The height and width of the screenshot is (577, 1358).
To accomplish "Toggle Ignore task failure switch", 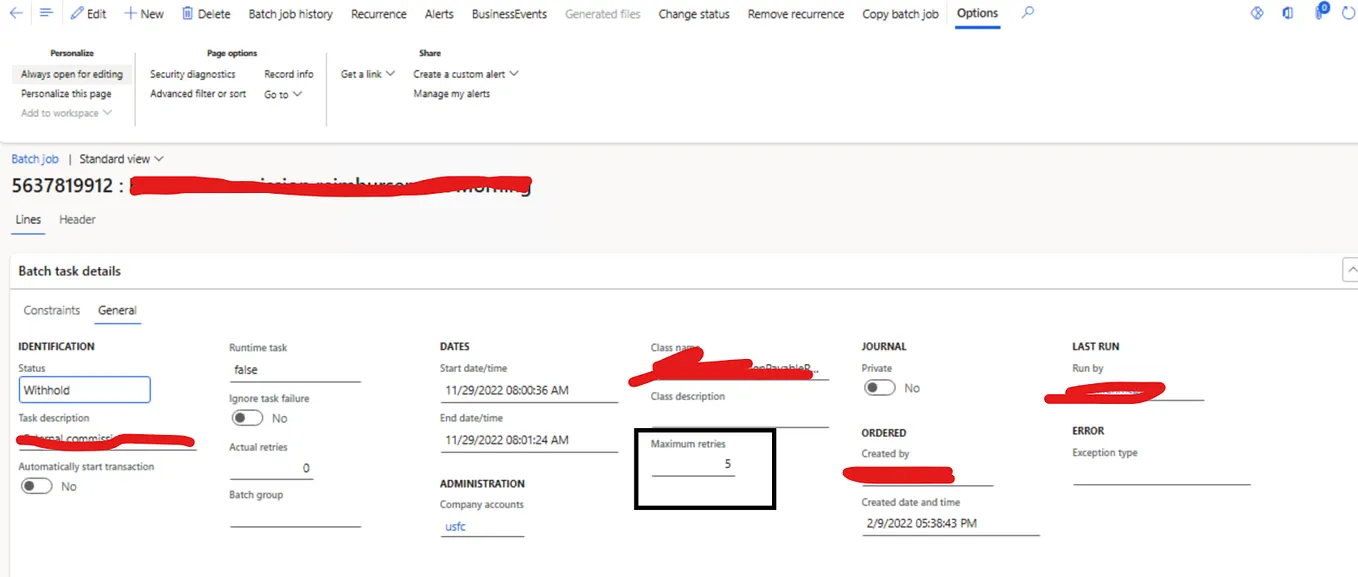I will (x=247, y=418).
